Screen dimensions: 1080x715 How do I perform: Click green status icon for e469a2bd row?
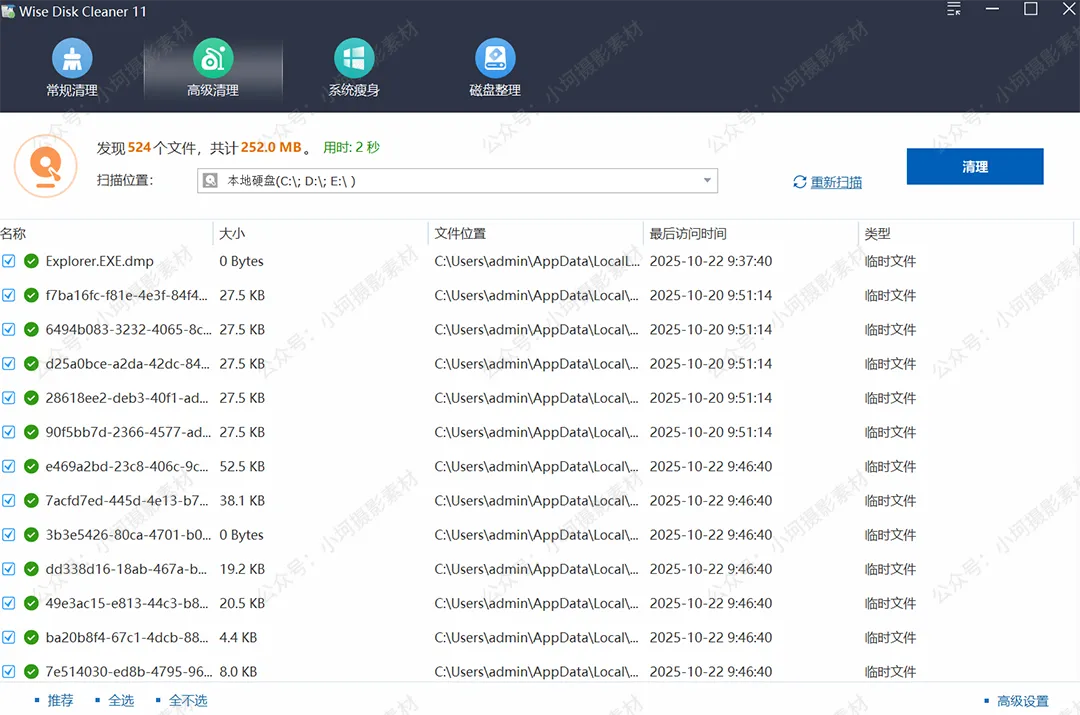click(31, 466)
